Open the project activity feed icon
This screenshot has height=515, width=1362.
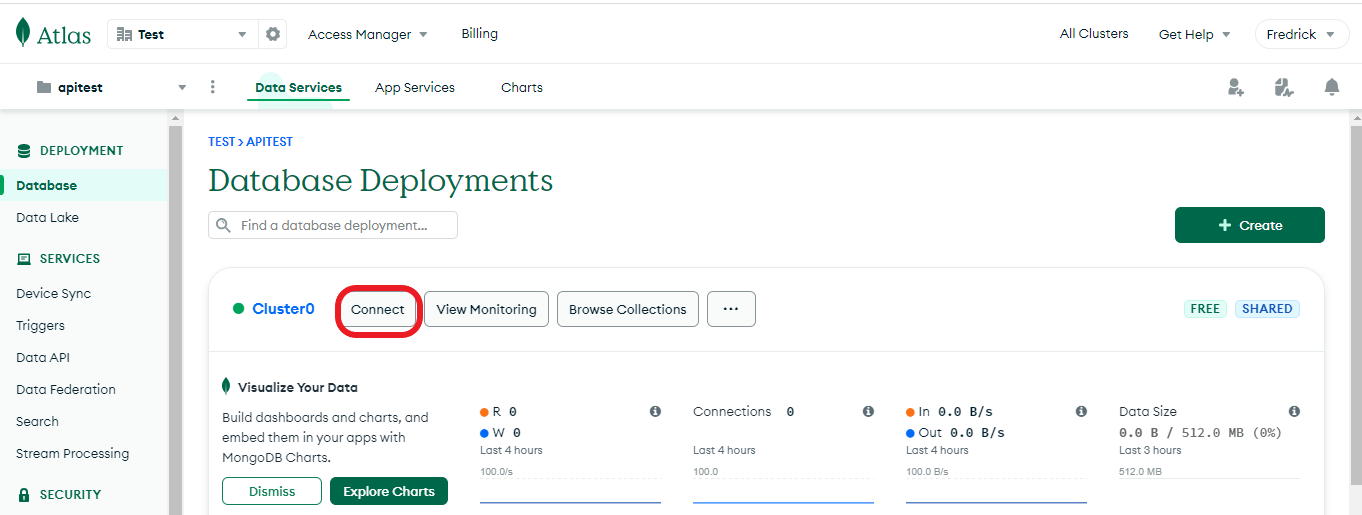click(1284, 87)
